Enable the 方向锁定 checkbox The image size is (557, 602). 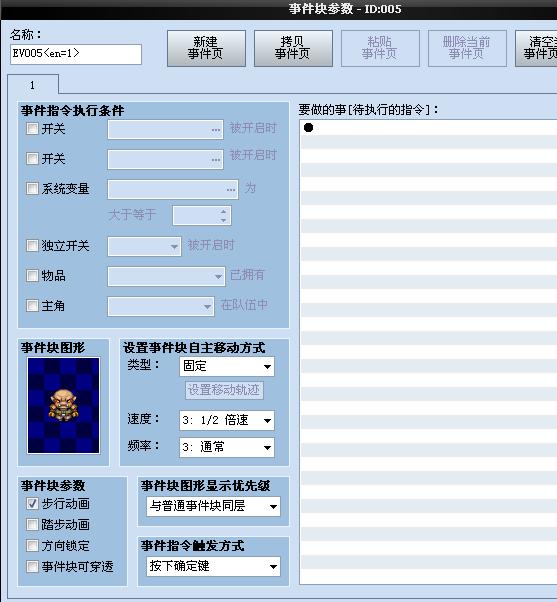tap(32, 546)
